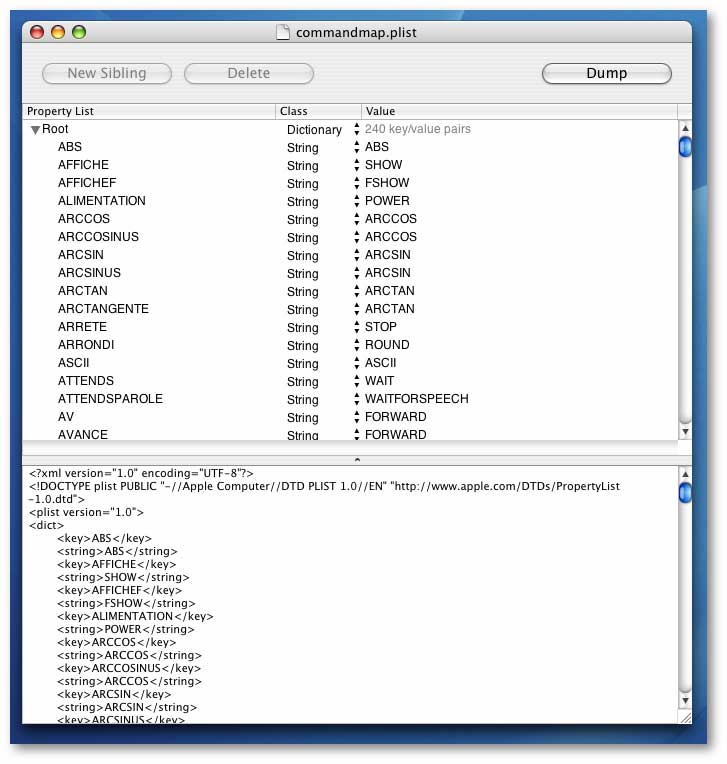The width and height of the screenshot is (727, 764).
Task: Select the ALIMENTATION key row
Action: [102, 201]
